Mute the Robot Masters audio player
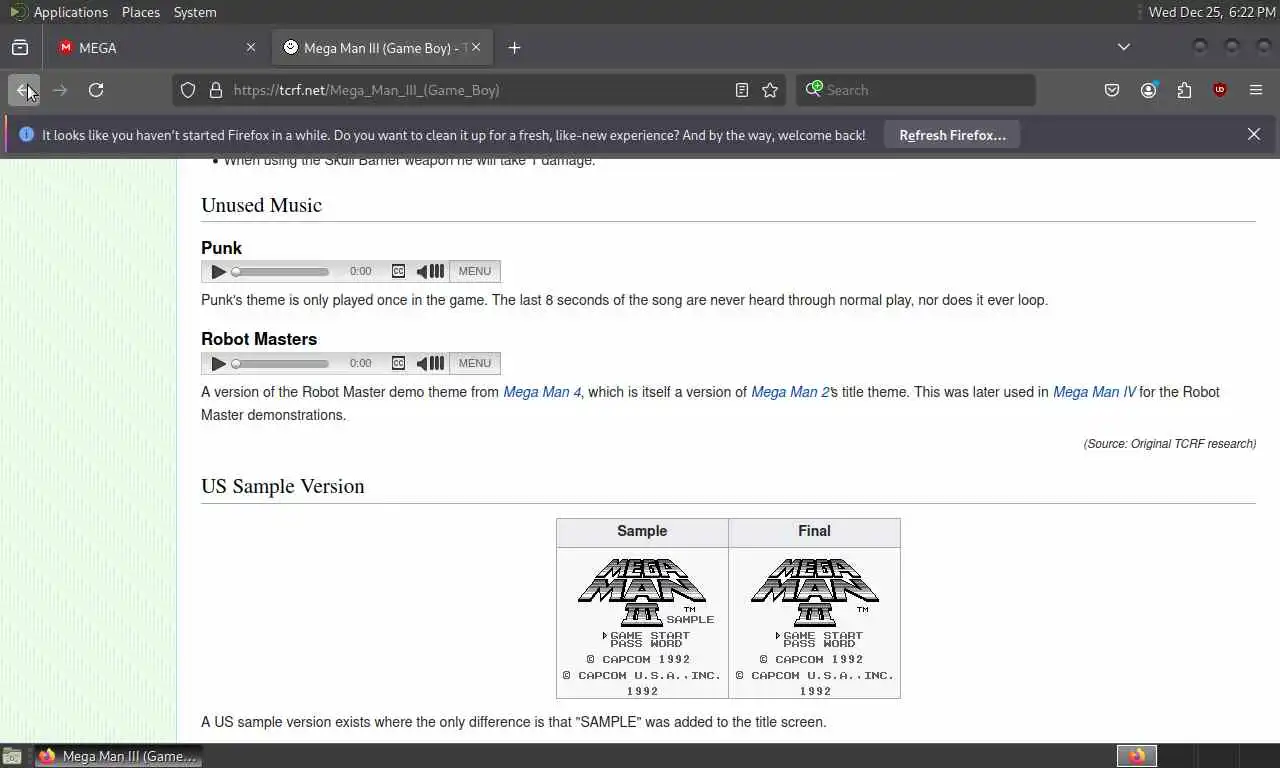Screen dimensions: 1280x768 tap(421, 363)
